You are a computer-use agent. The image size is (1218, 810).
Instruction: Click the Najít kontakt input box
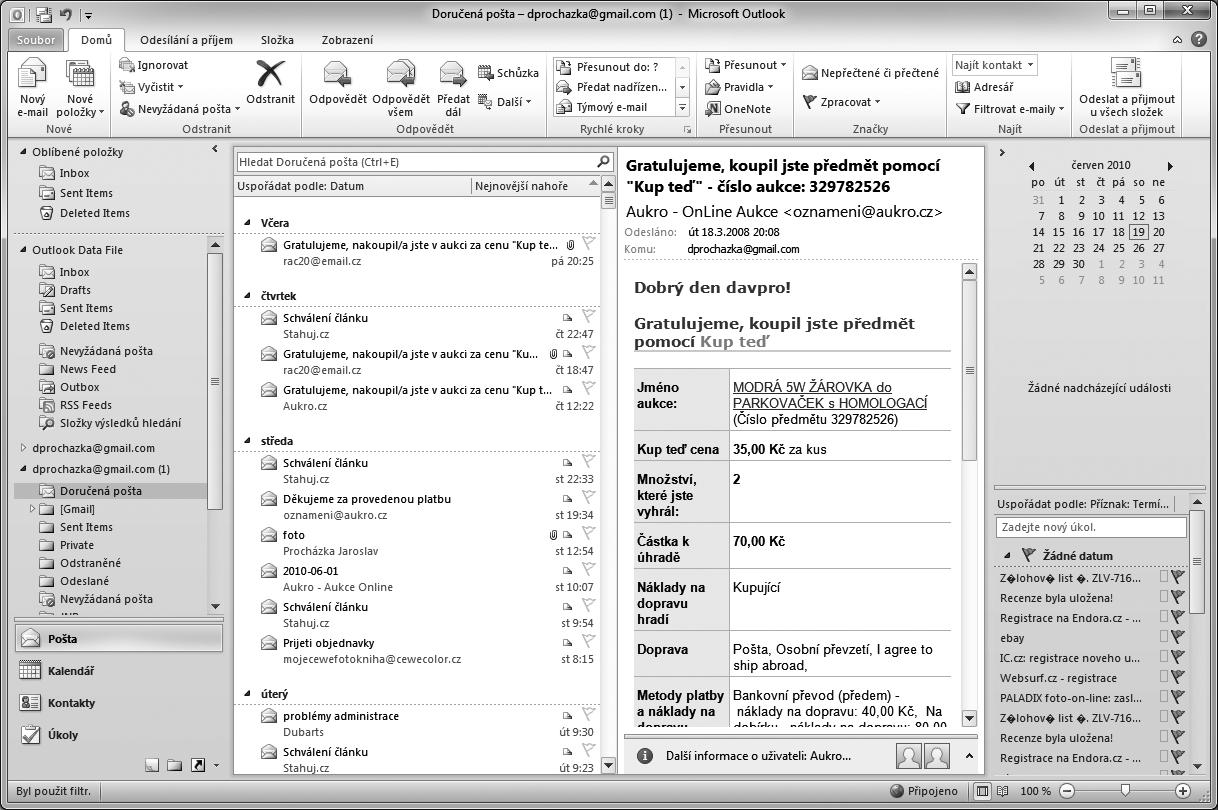coord(995,65)
